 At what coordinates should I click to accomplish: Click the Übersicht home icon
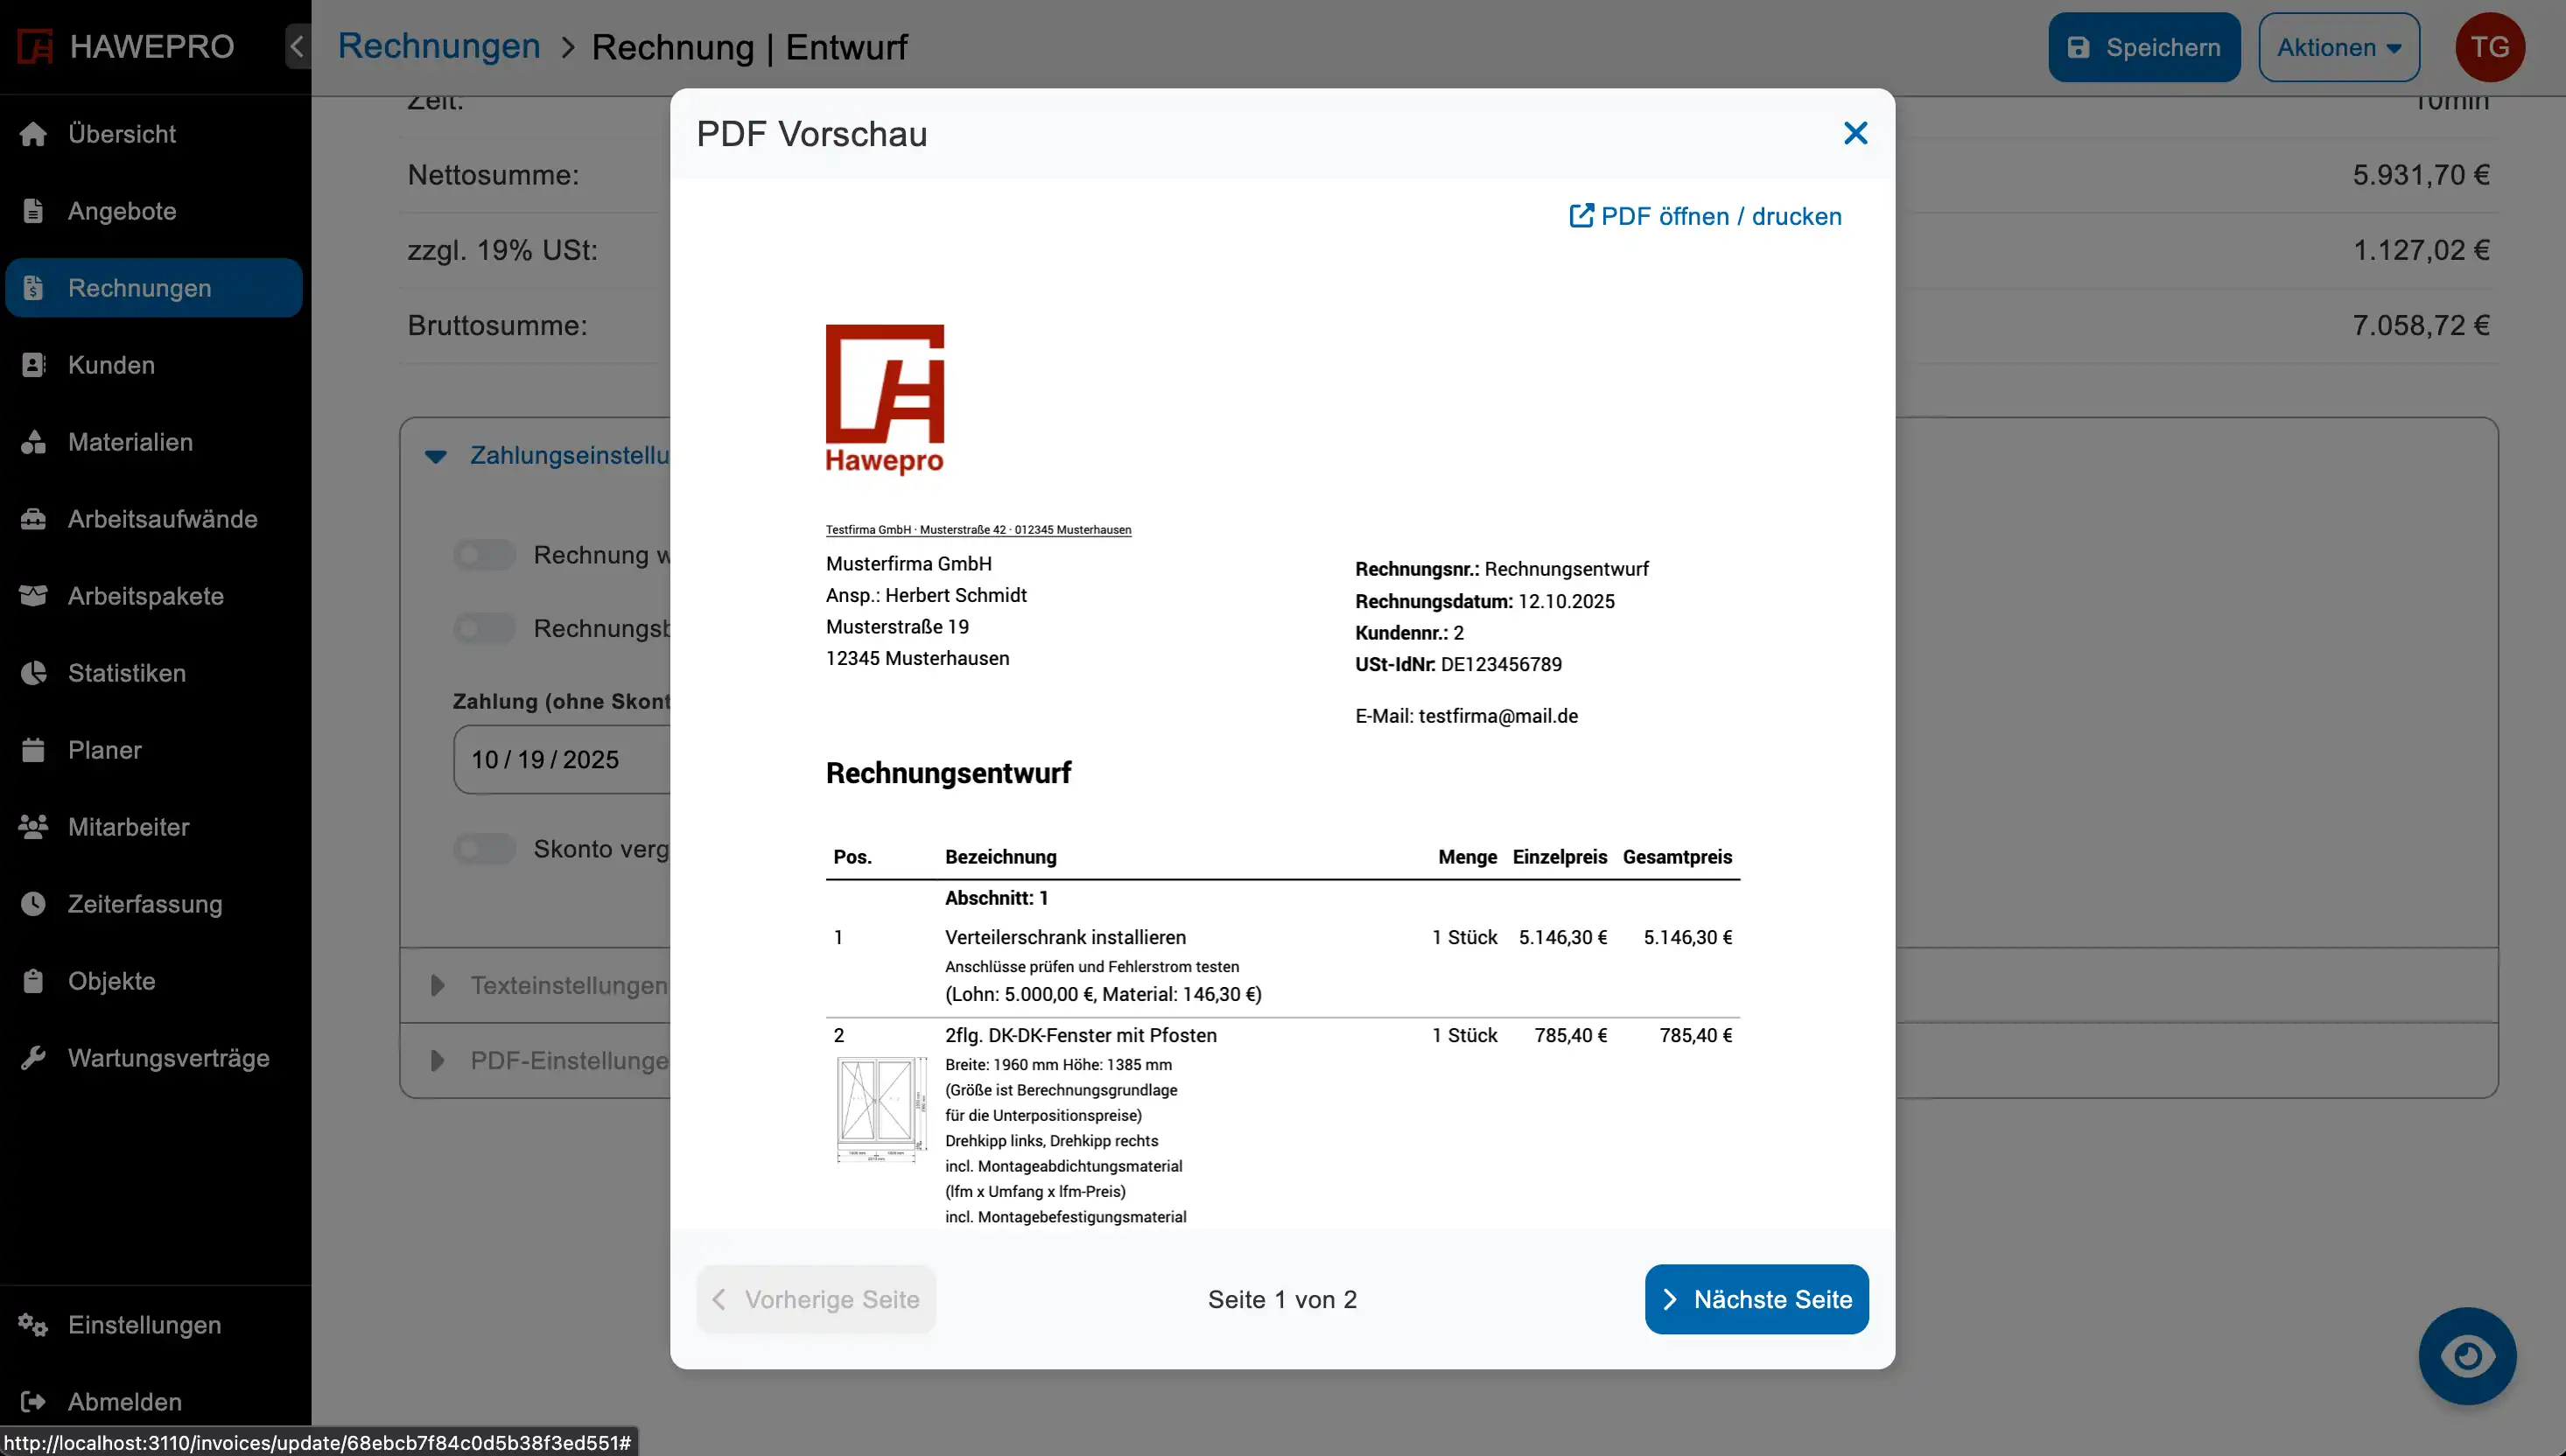pyautogui.click(x=33, y=134)
